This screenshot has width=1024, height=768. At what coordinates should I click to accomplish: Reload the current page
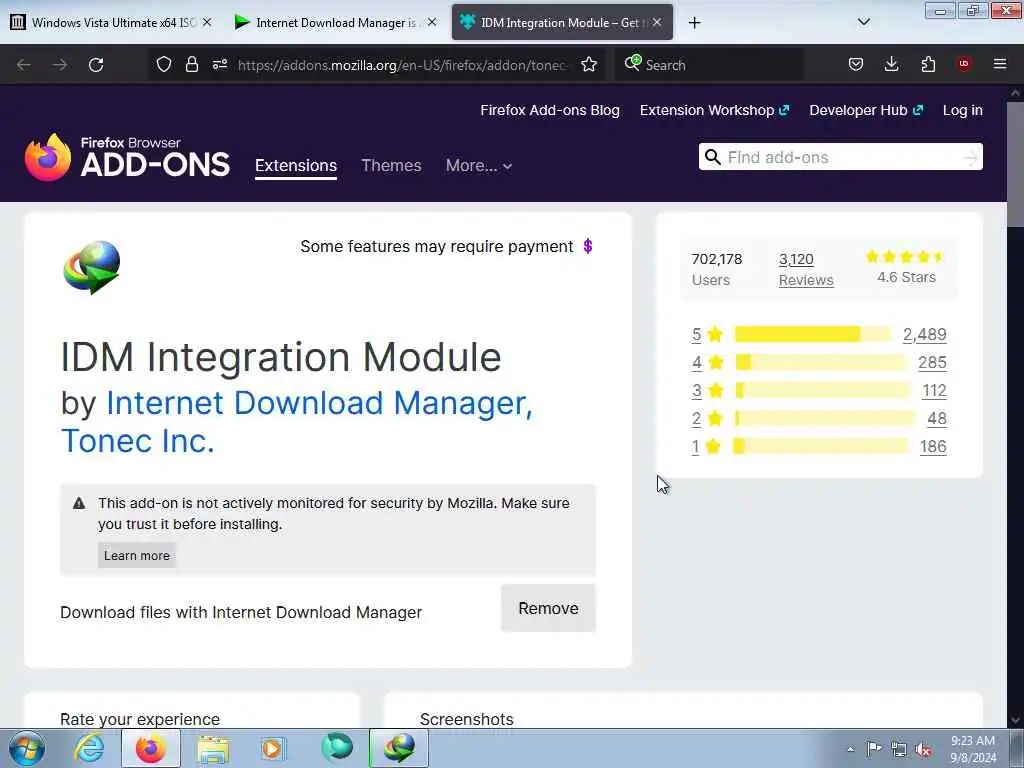tap(96, 65)
